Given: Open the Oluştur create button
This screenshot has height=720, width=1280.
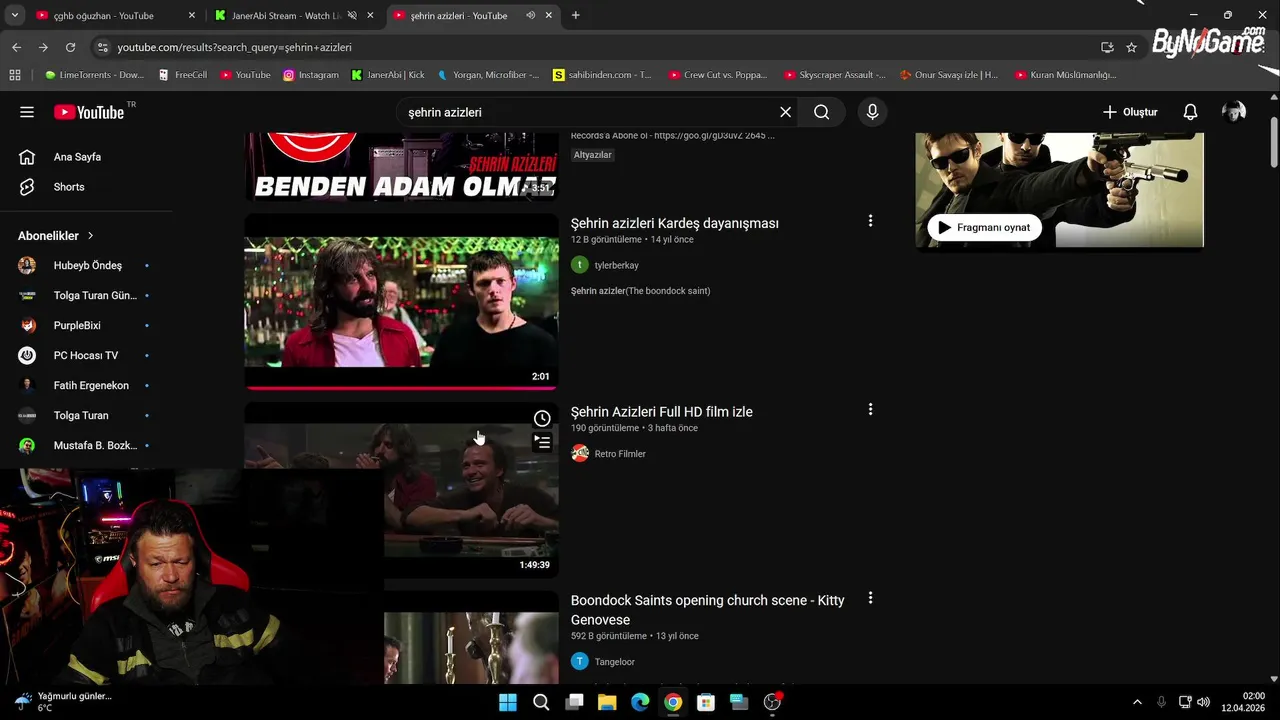Looking at the screenshot, I should click(x=1130, y=112).
